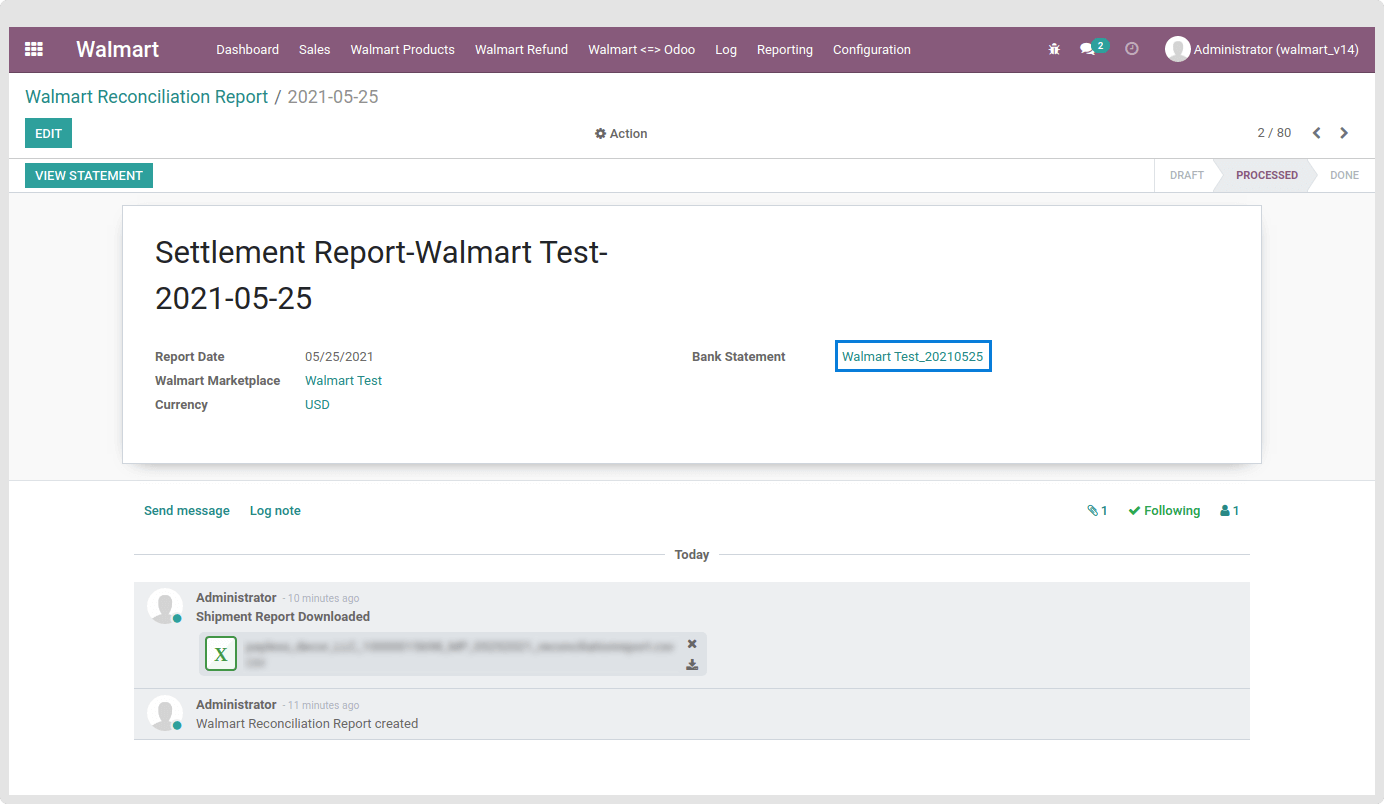
Task: Click the Administrator avatar in top bar
Action: 1177,49
